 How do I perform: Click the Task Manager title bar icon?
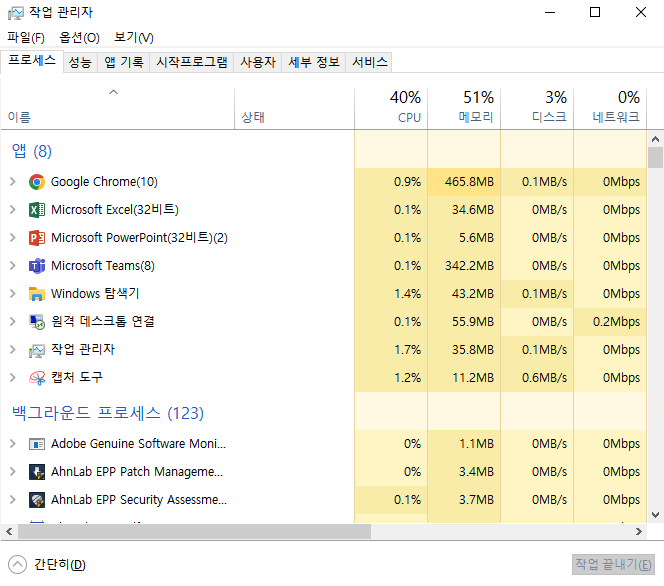16,13
